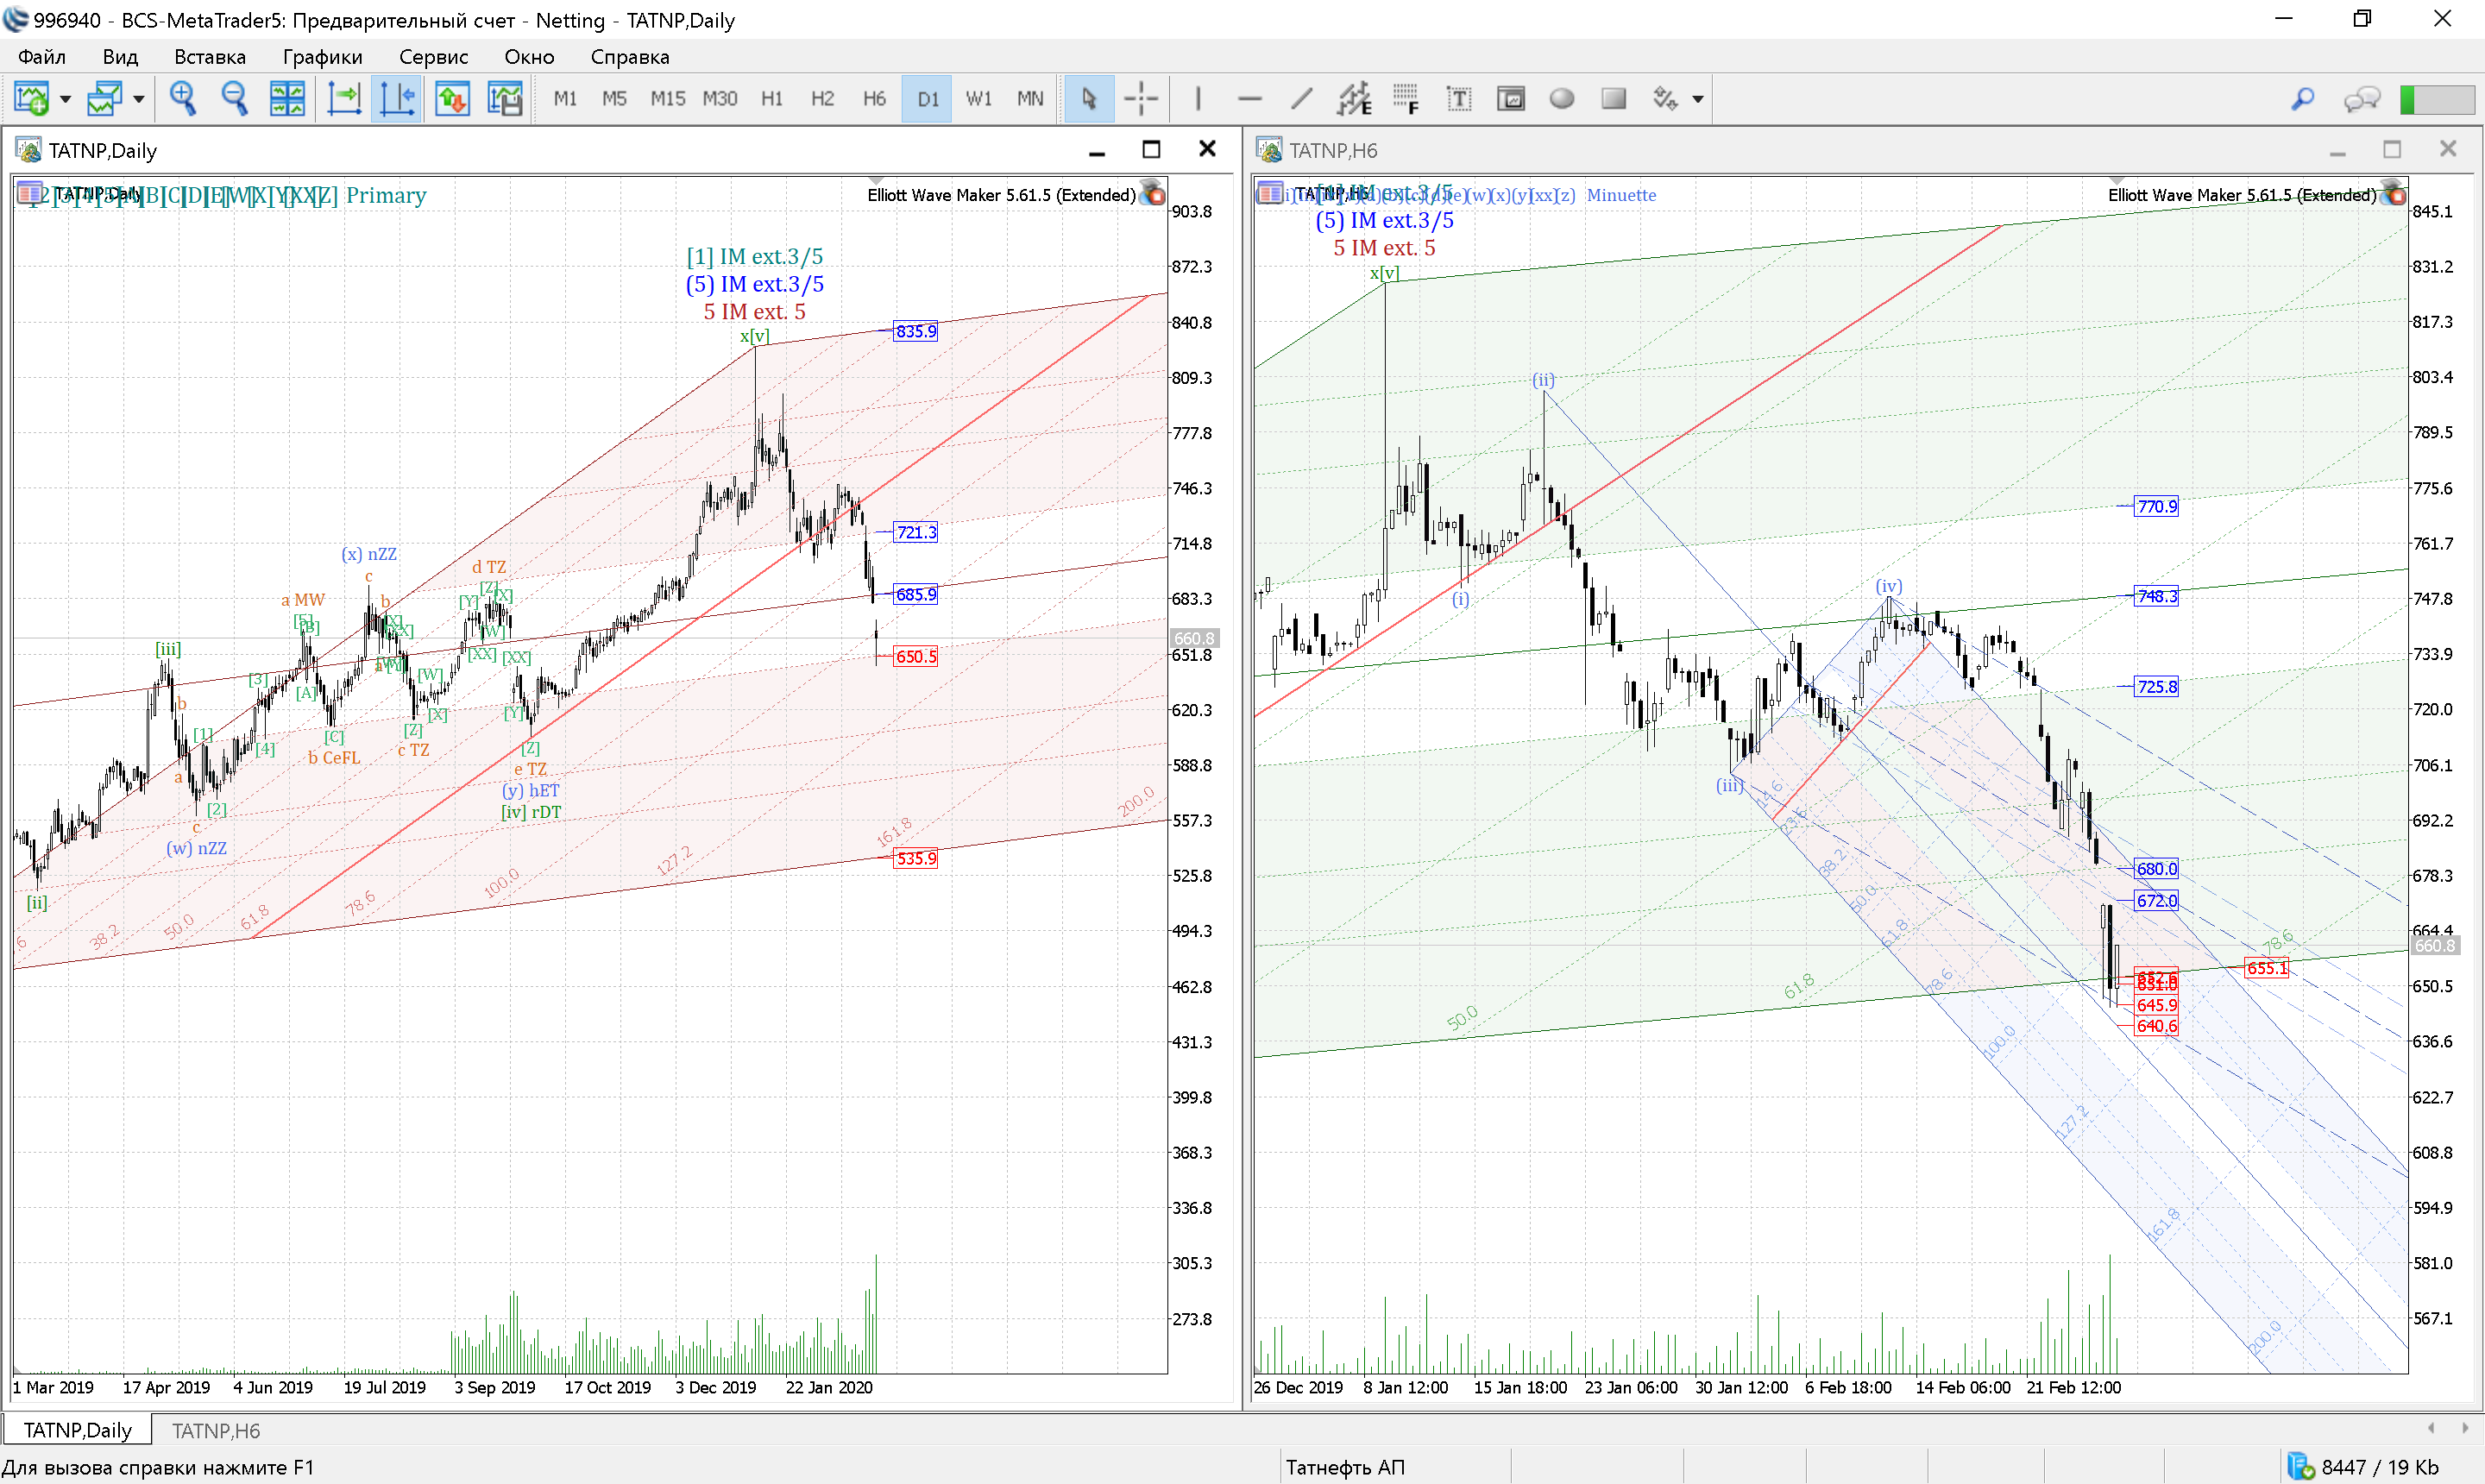This screenshot has height=1484, width=2485.
Task: Toggle chart shift from right edge
Action: [x=397, y=98]
